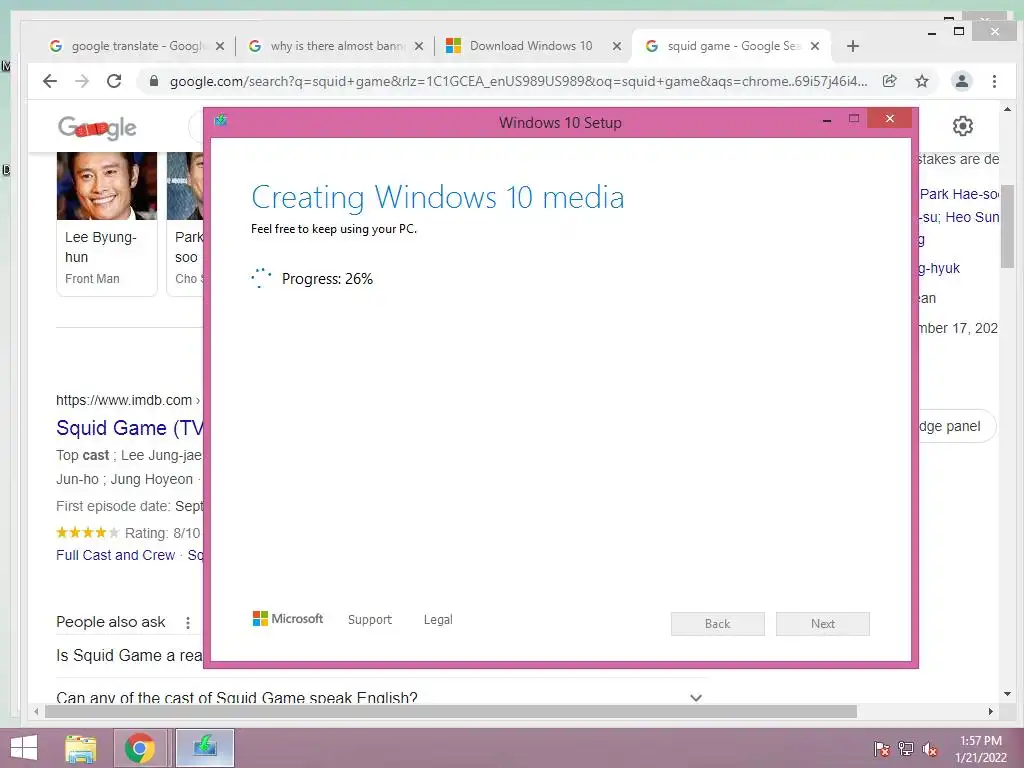Close the google translate tab

click(220, 46)
